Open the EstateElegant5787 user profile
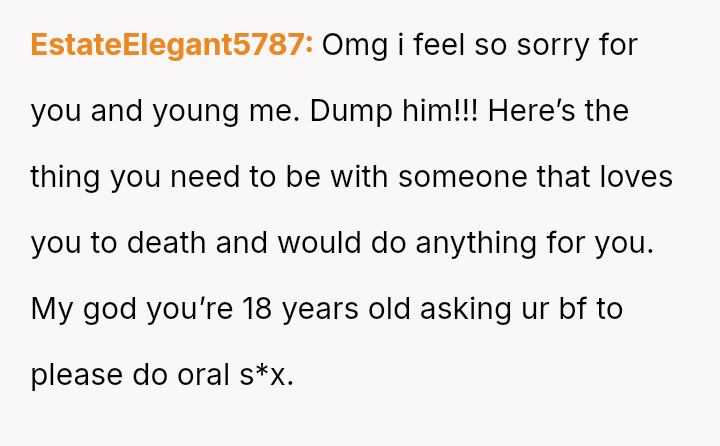Image resolution: width=720 pixels, height=446 pixels. pos(171,46)
